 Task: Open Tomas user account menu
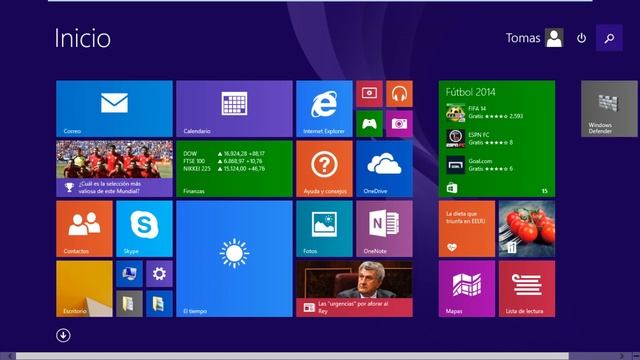click(x=535, y=38)
